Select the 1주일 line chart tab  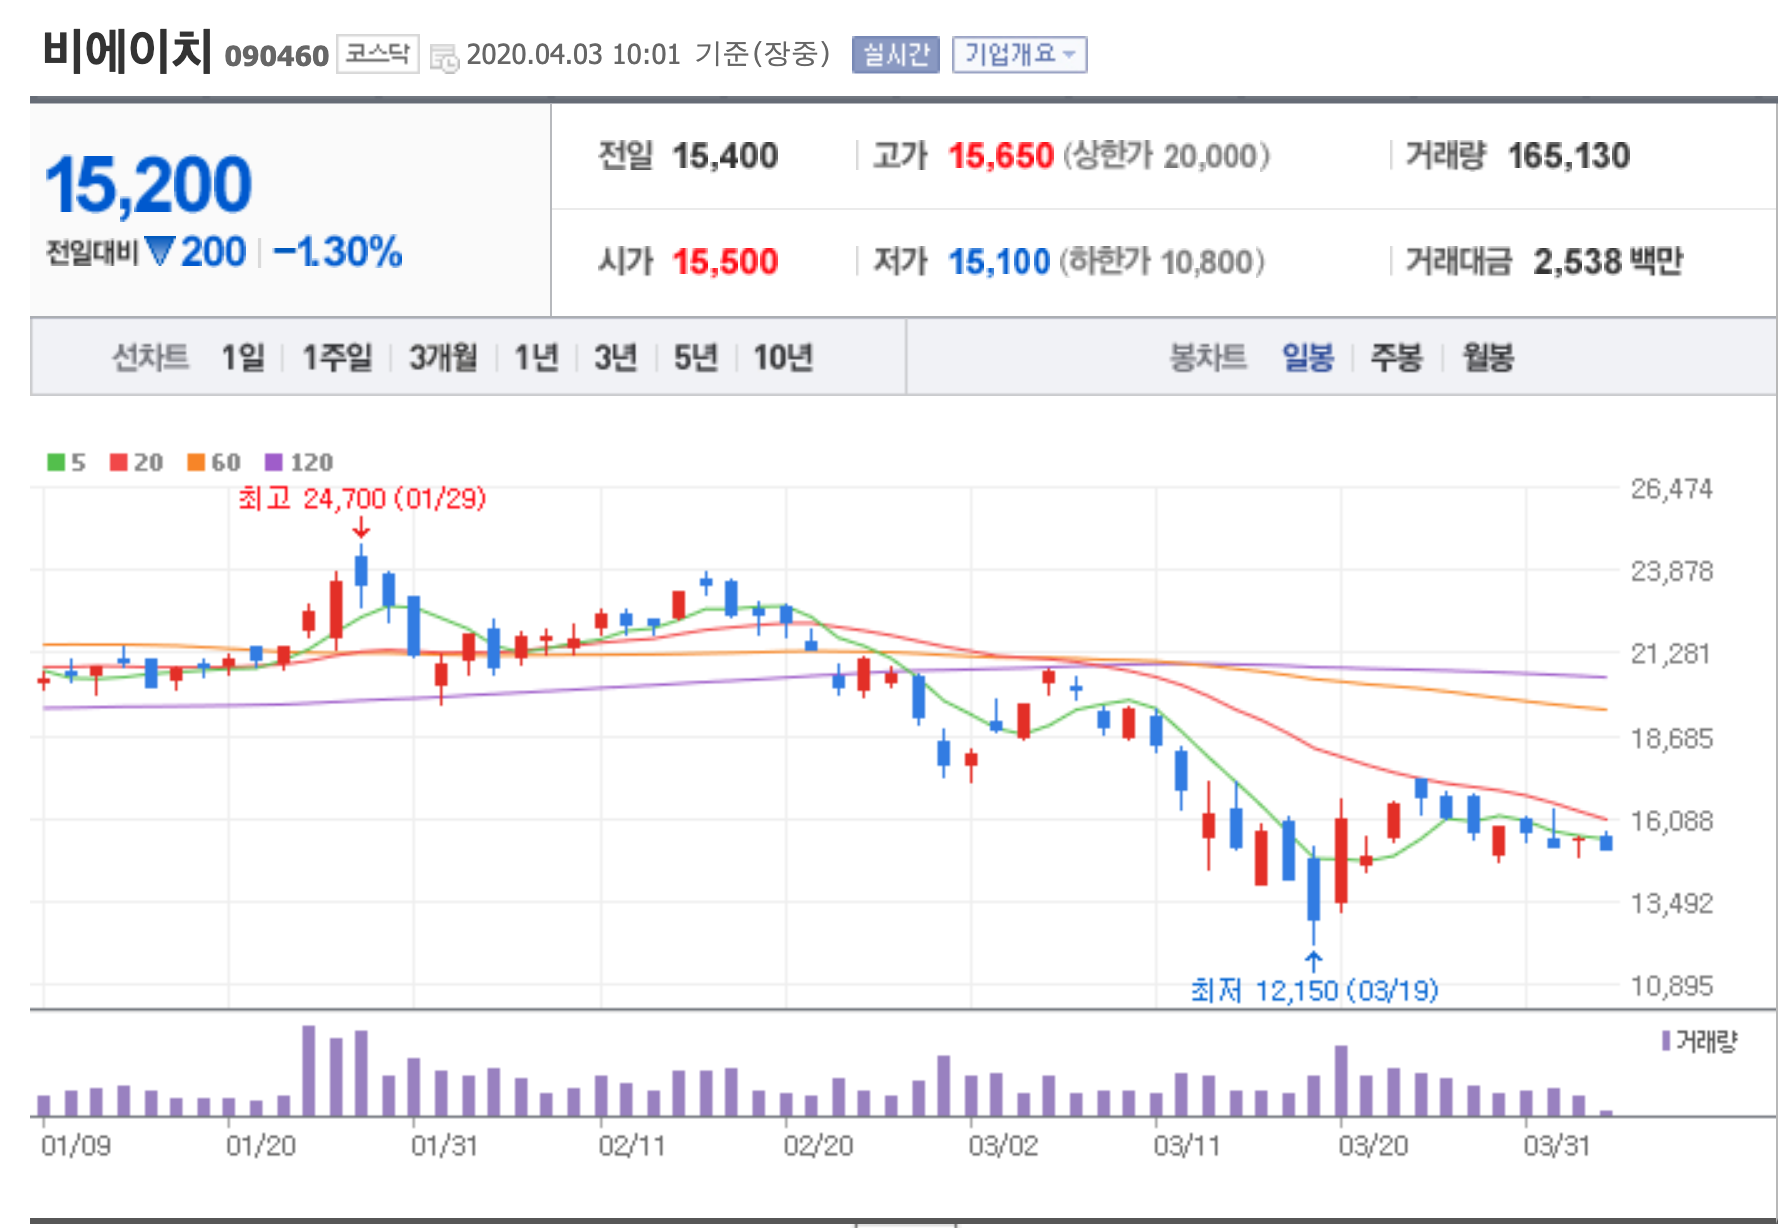pyautogui.click(x=337, y=357)
